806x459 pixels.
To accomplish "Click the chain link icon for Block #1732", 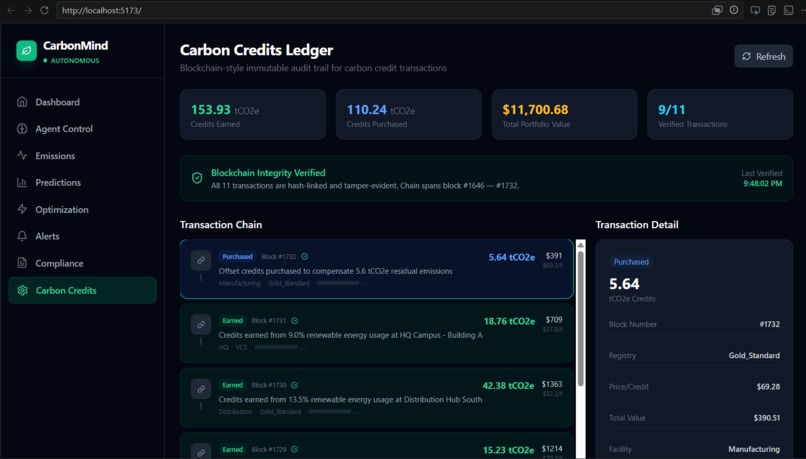I will point(201,260).
